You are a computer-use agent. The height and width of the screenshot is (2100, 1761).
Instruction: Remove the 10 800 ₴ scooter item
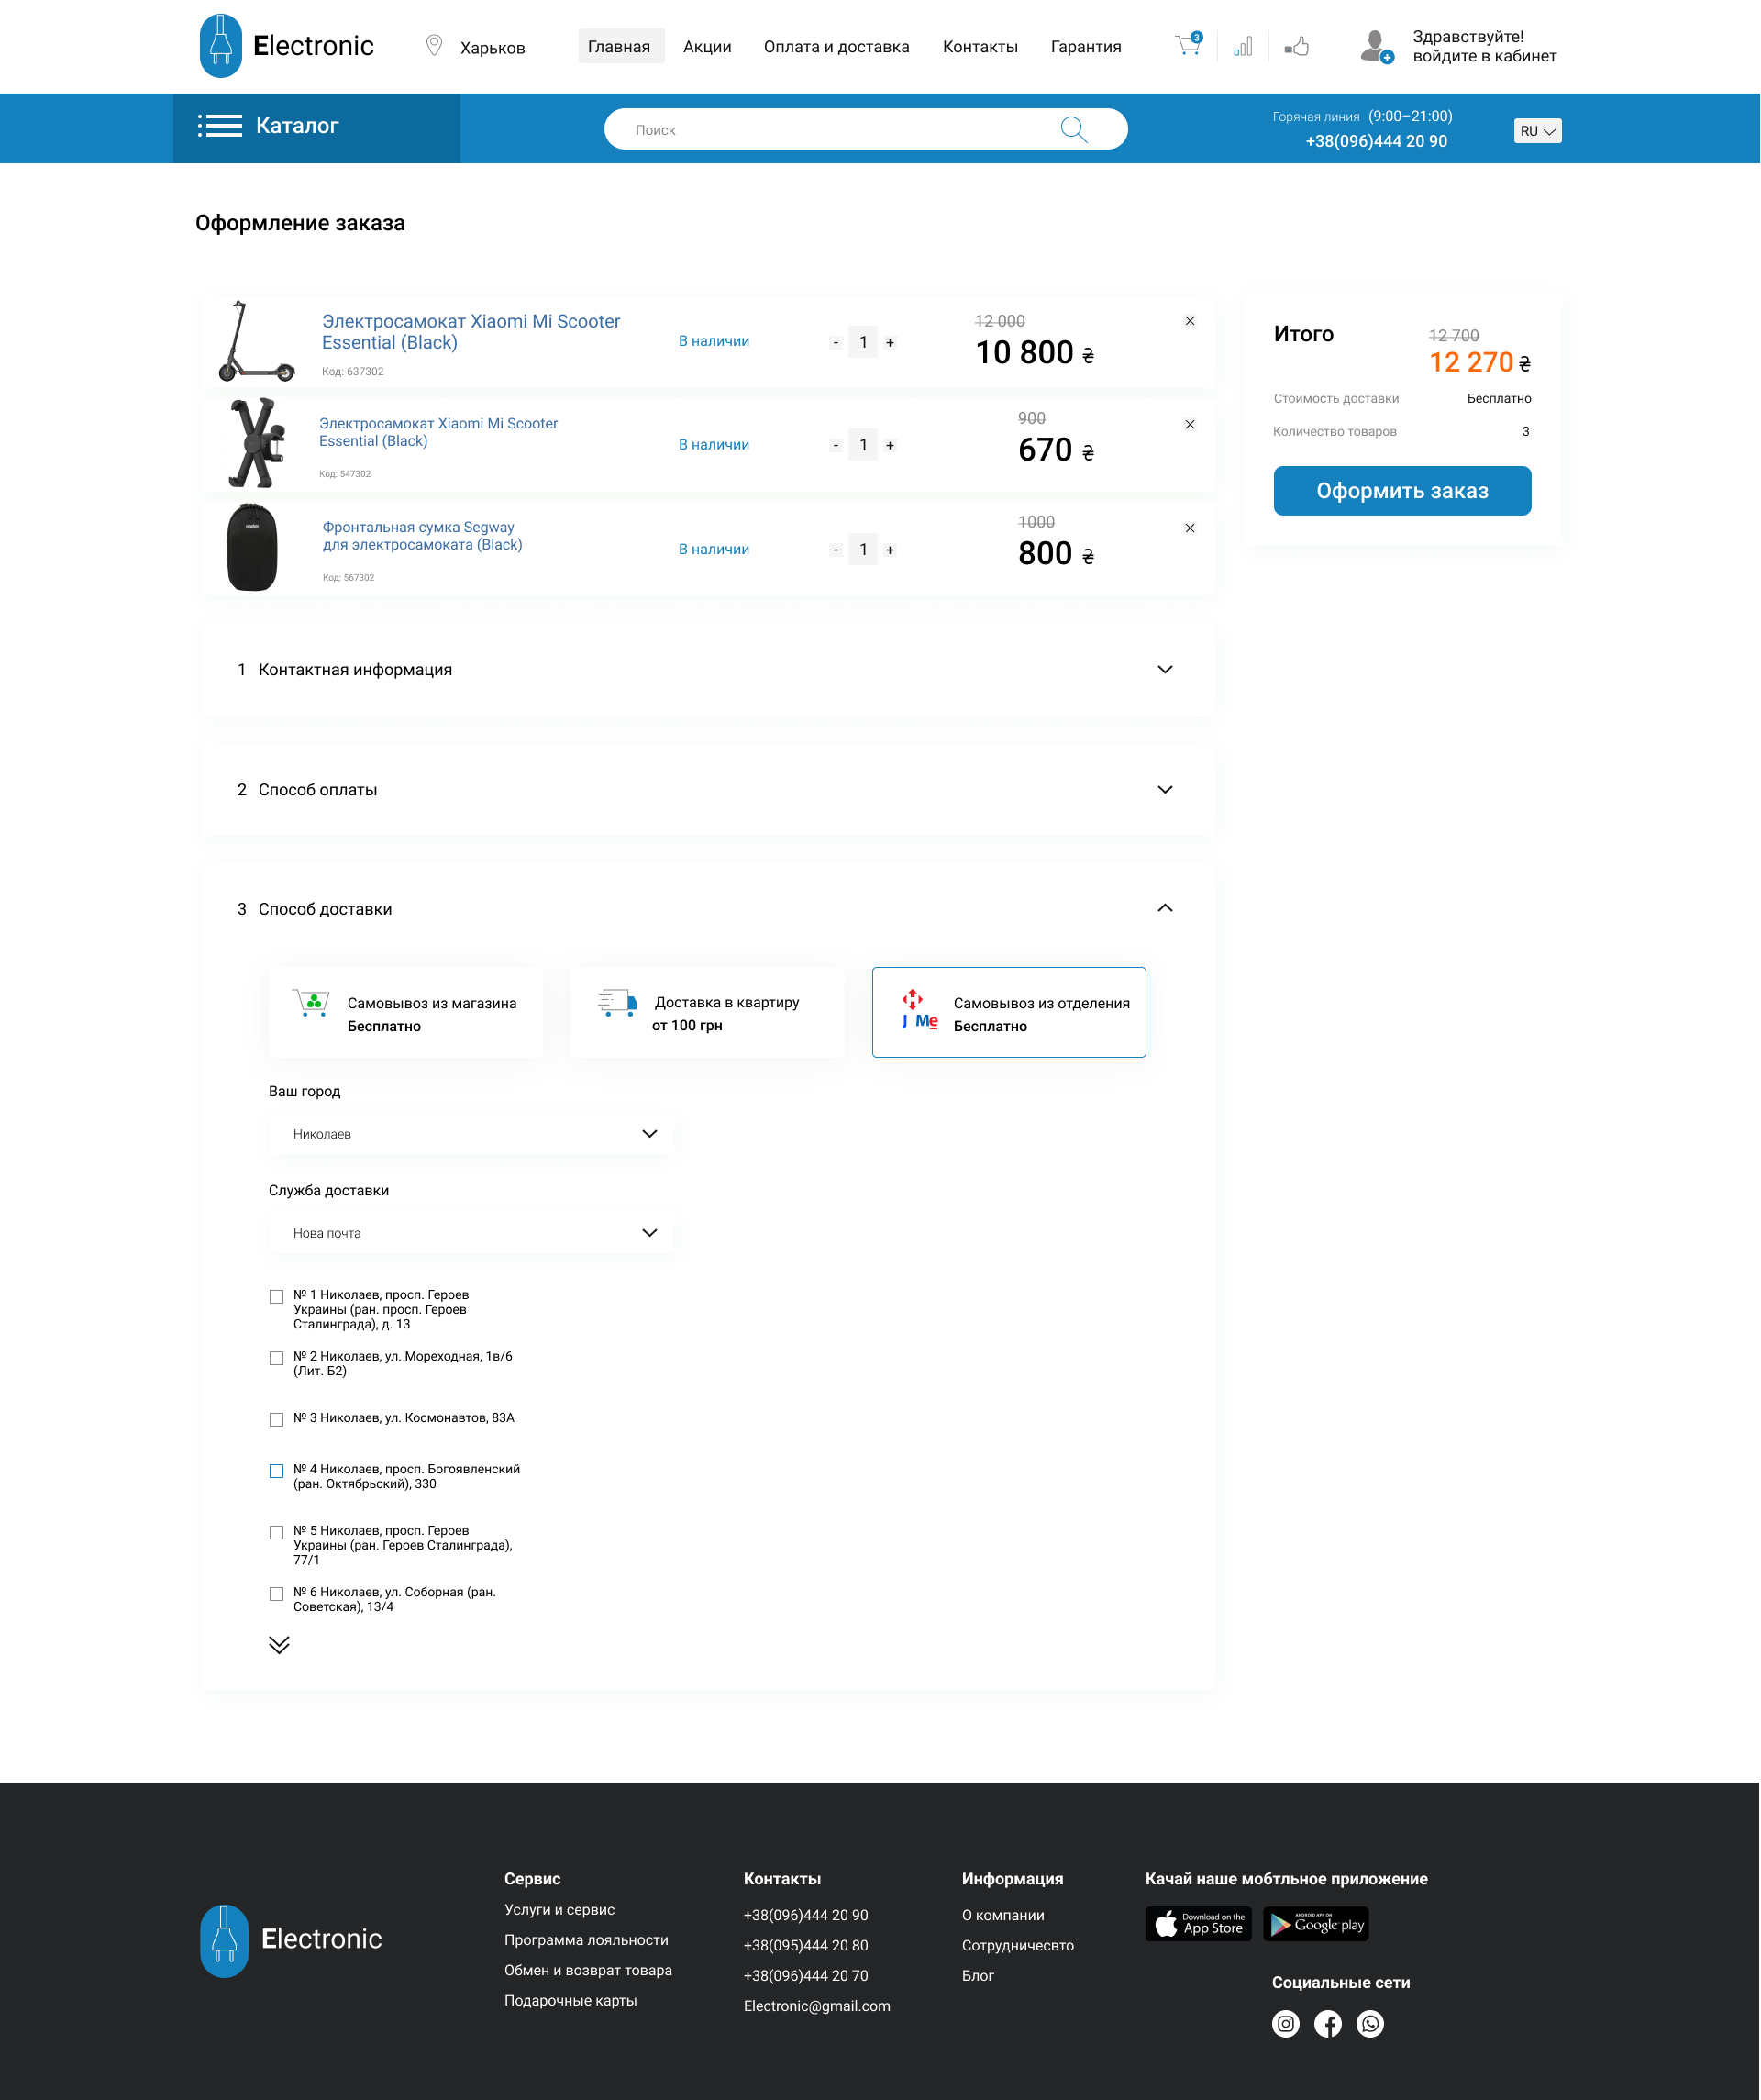1190,321
